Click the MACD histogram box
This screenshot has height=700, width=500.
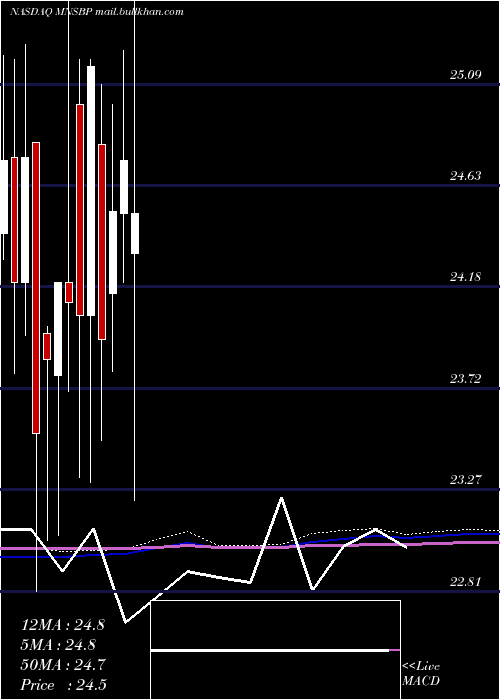click(x=275, y=650)
